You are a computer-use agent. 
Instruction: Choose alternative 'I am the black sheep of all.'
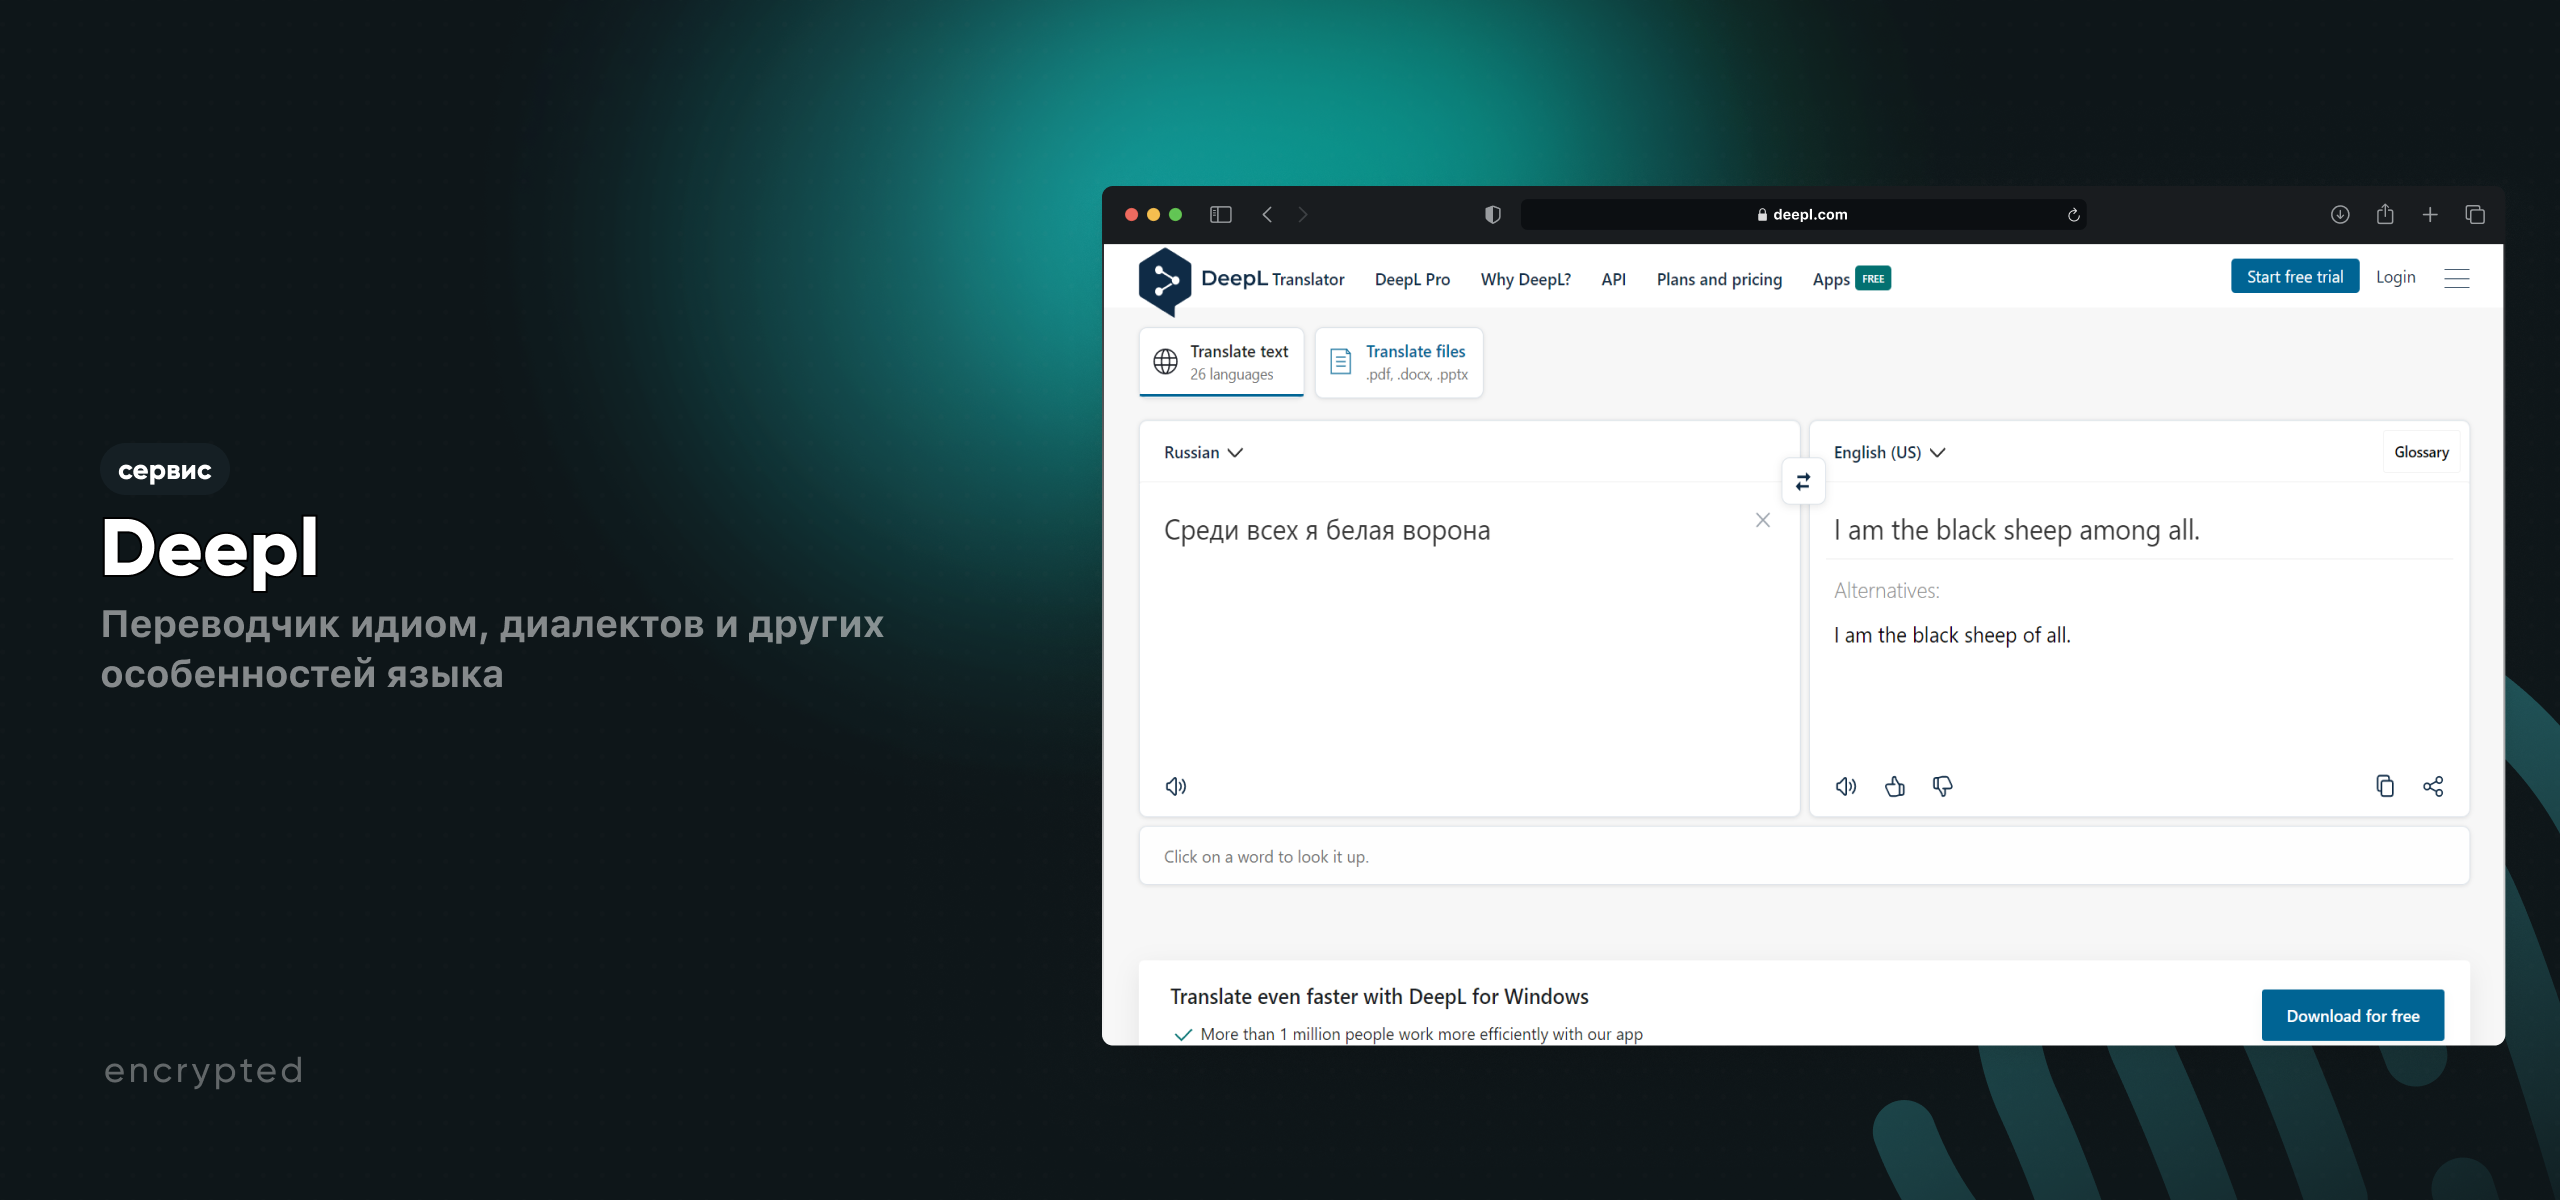1952,635
